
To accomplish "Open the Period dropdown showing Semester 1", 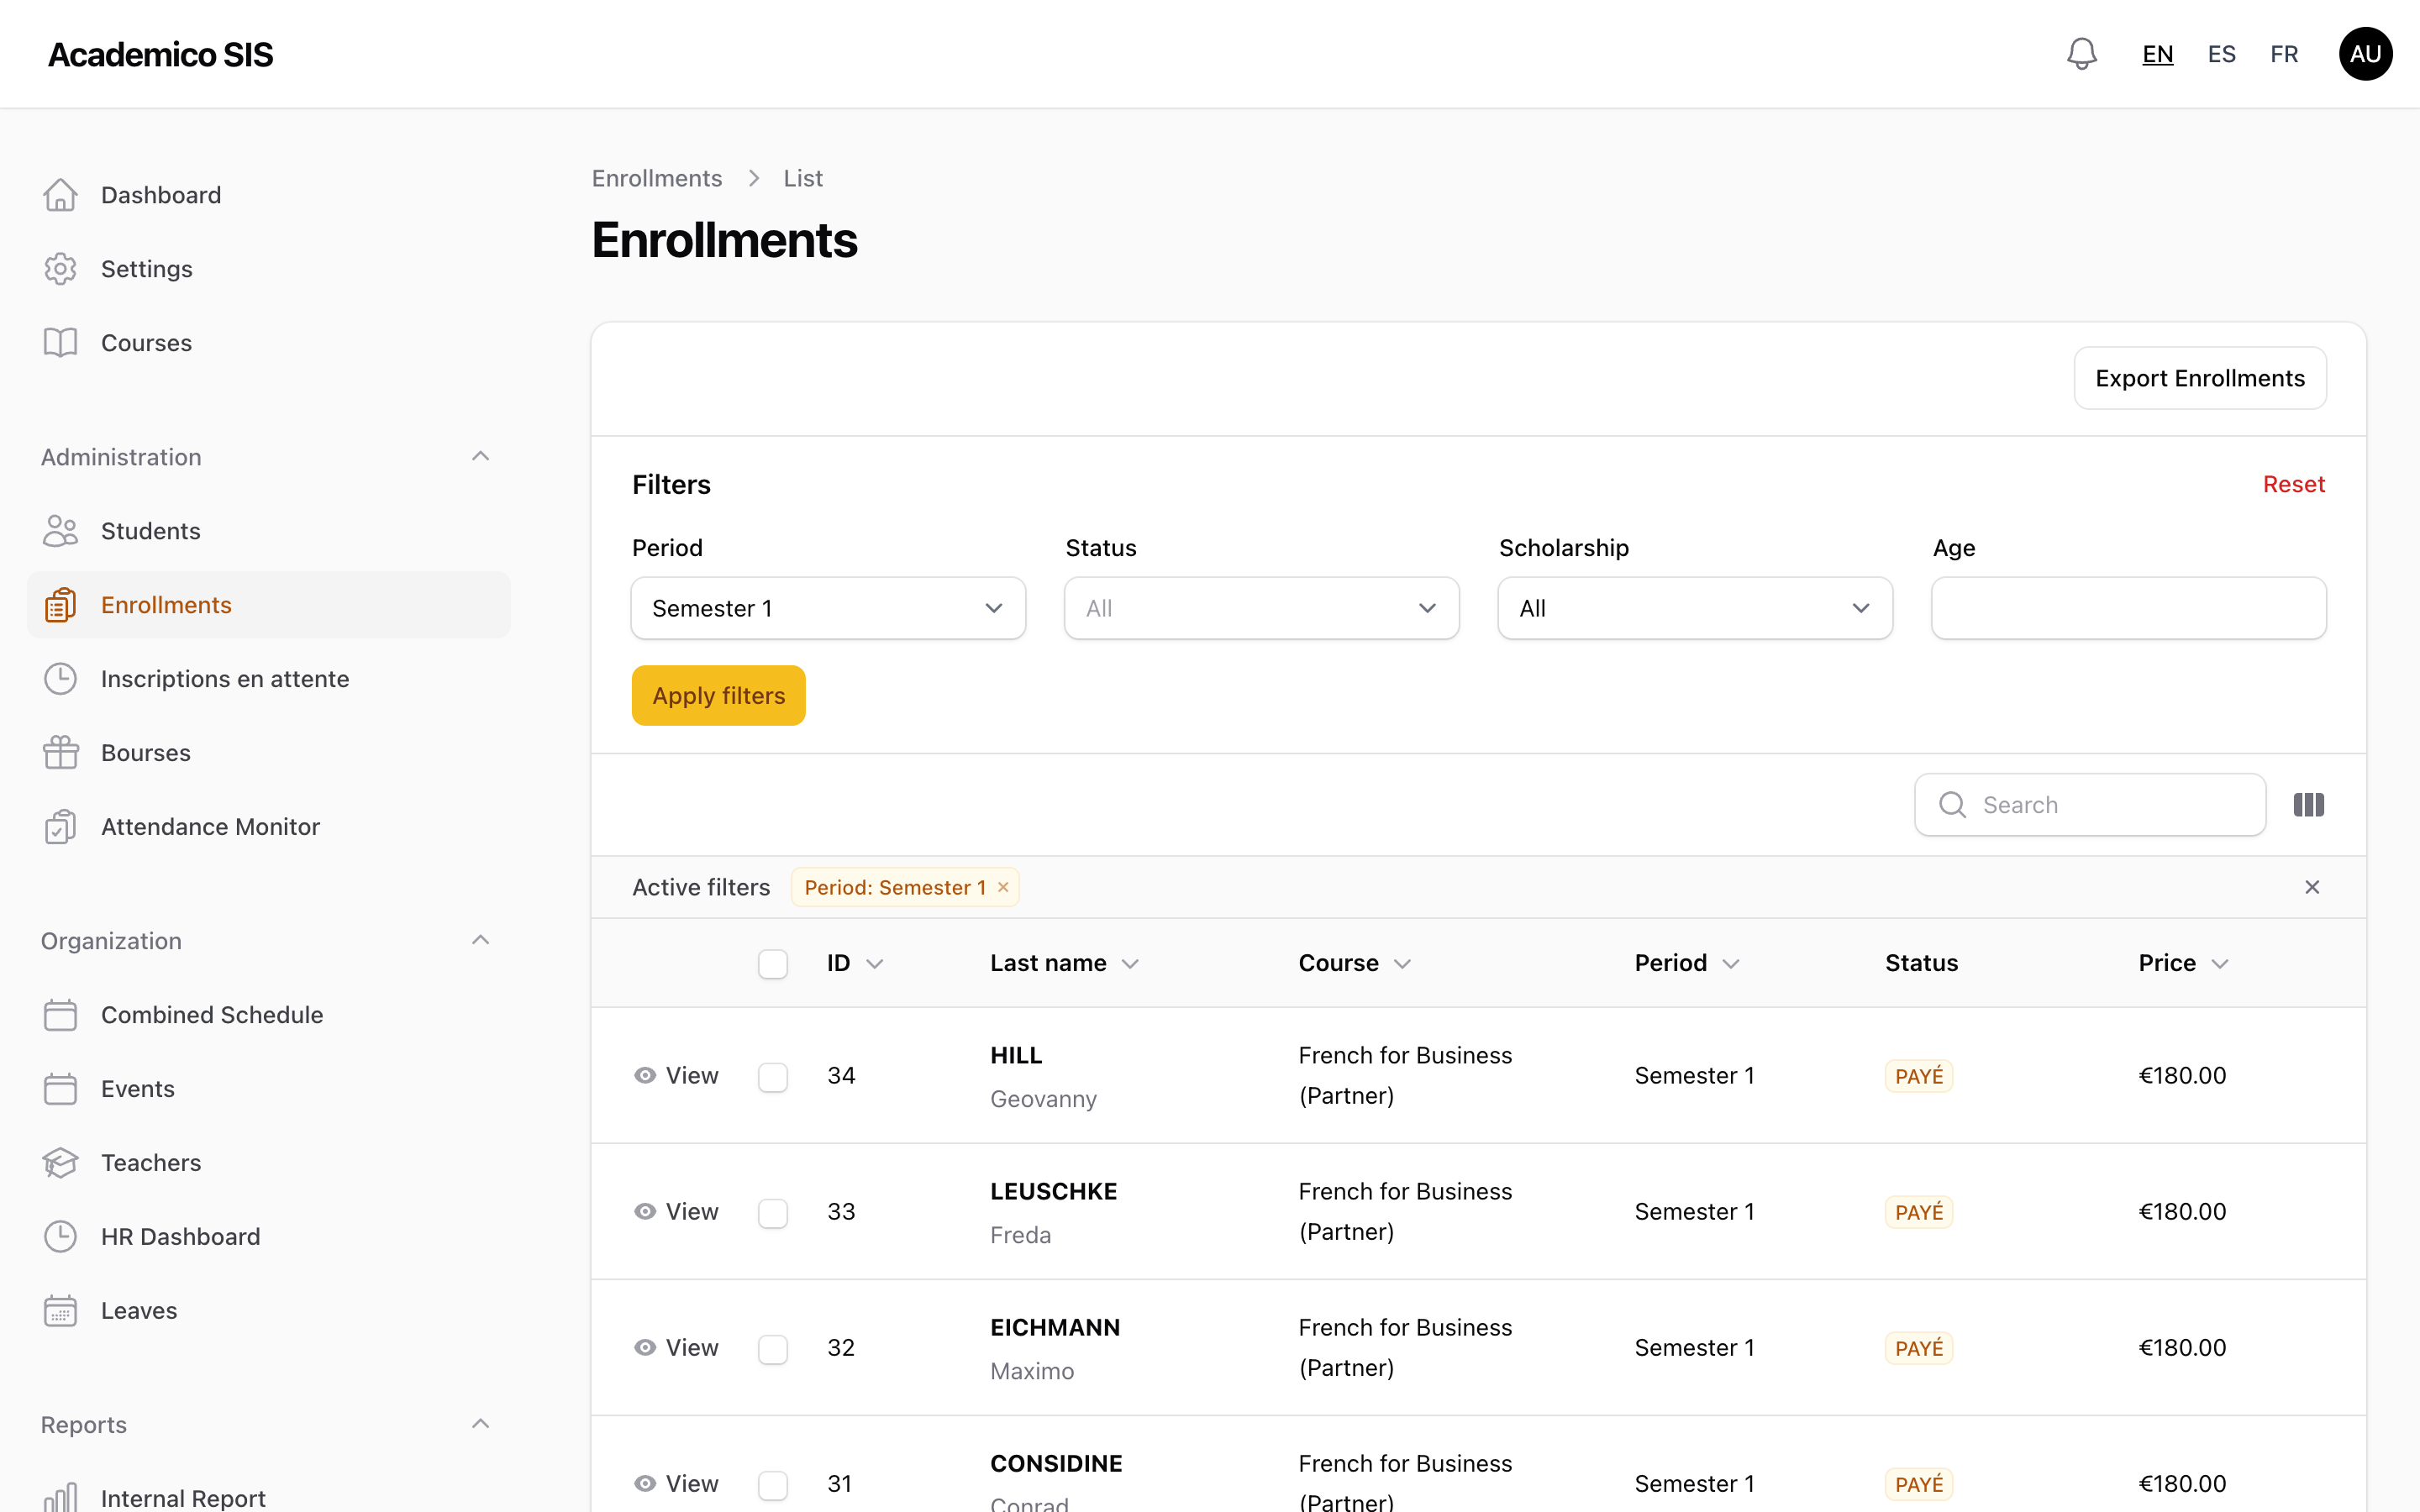I will [827, 607].
